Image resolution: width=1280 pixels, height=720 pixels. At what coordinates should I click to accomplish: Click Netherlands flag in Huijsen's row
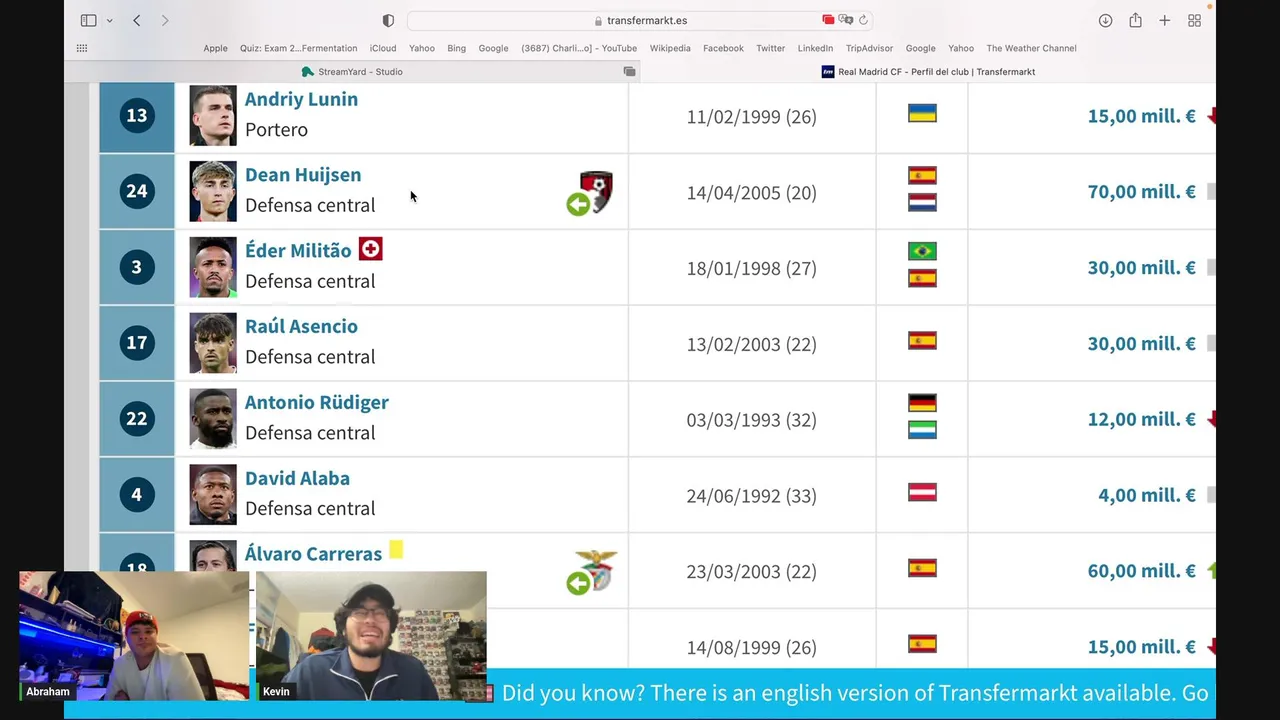coord(922,203)
